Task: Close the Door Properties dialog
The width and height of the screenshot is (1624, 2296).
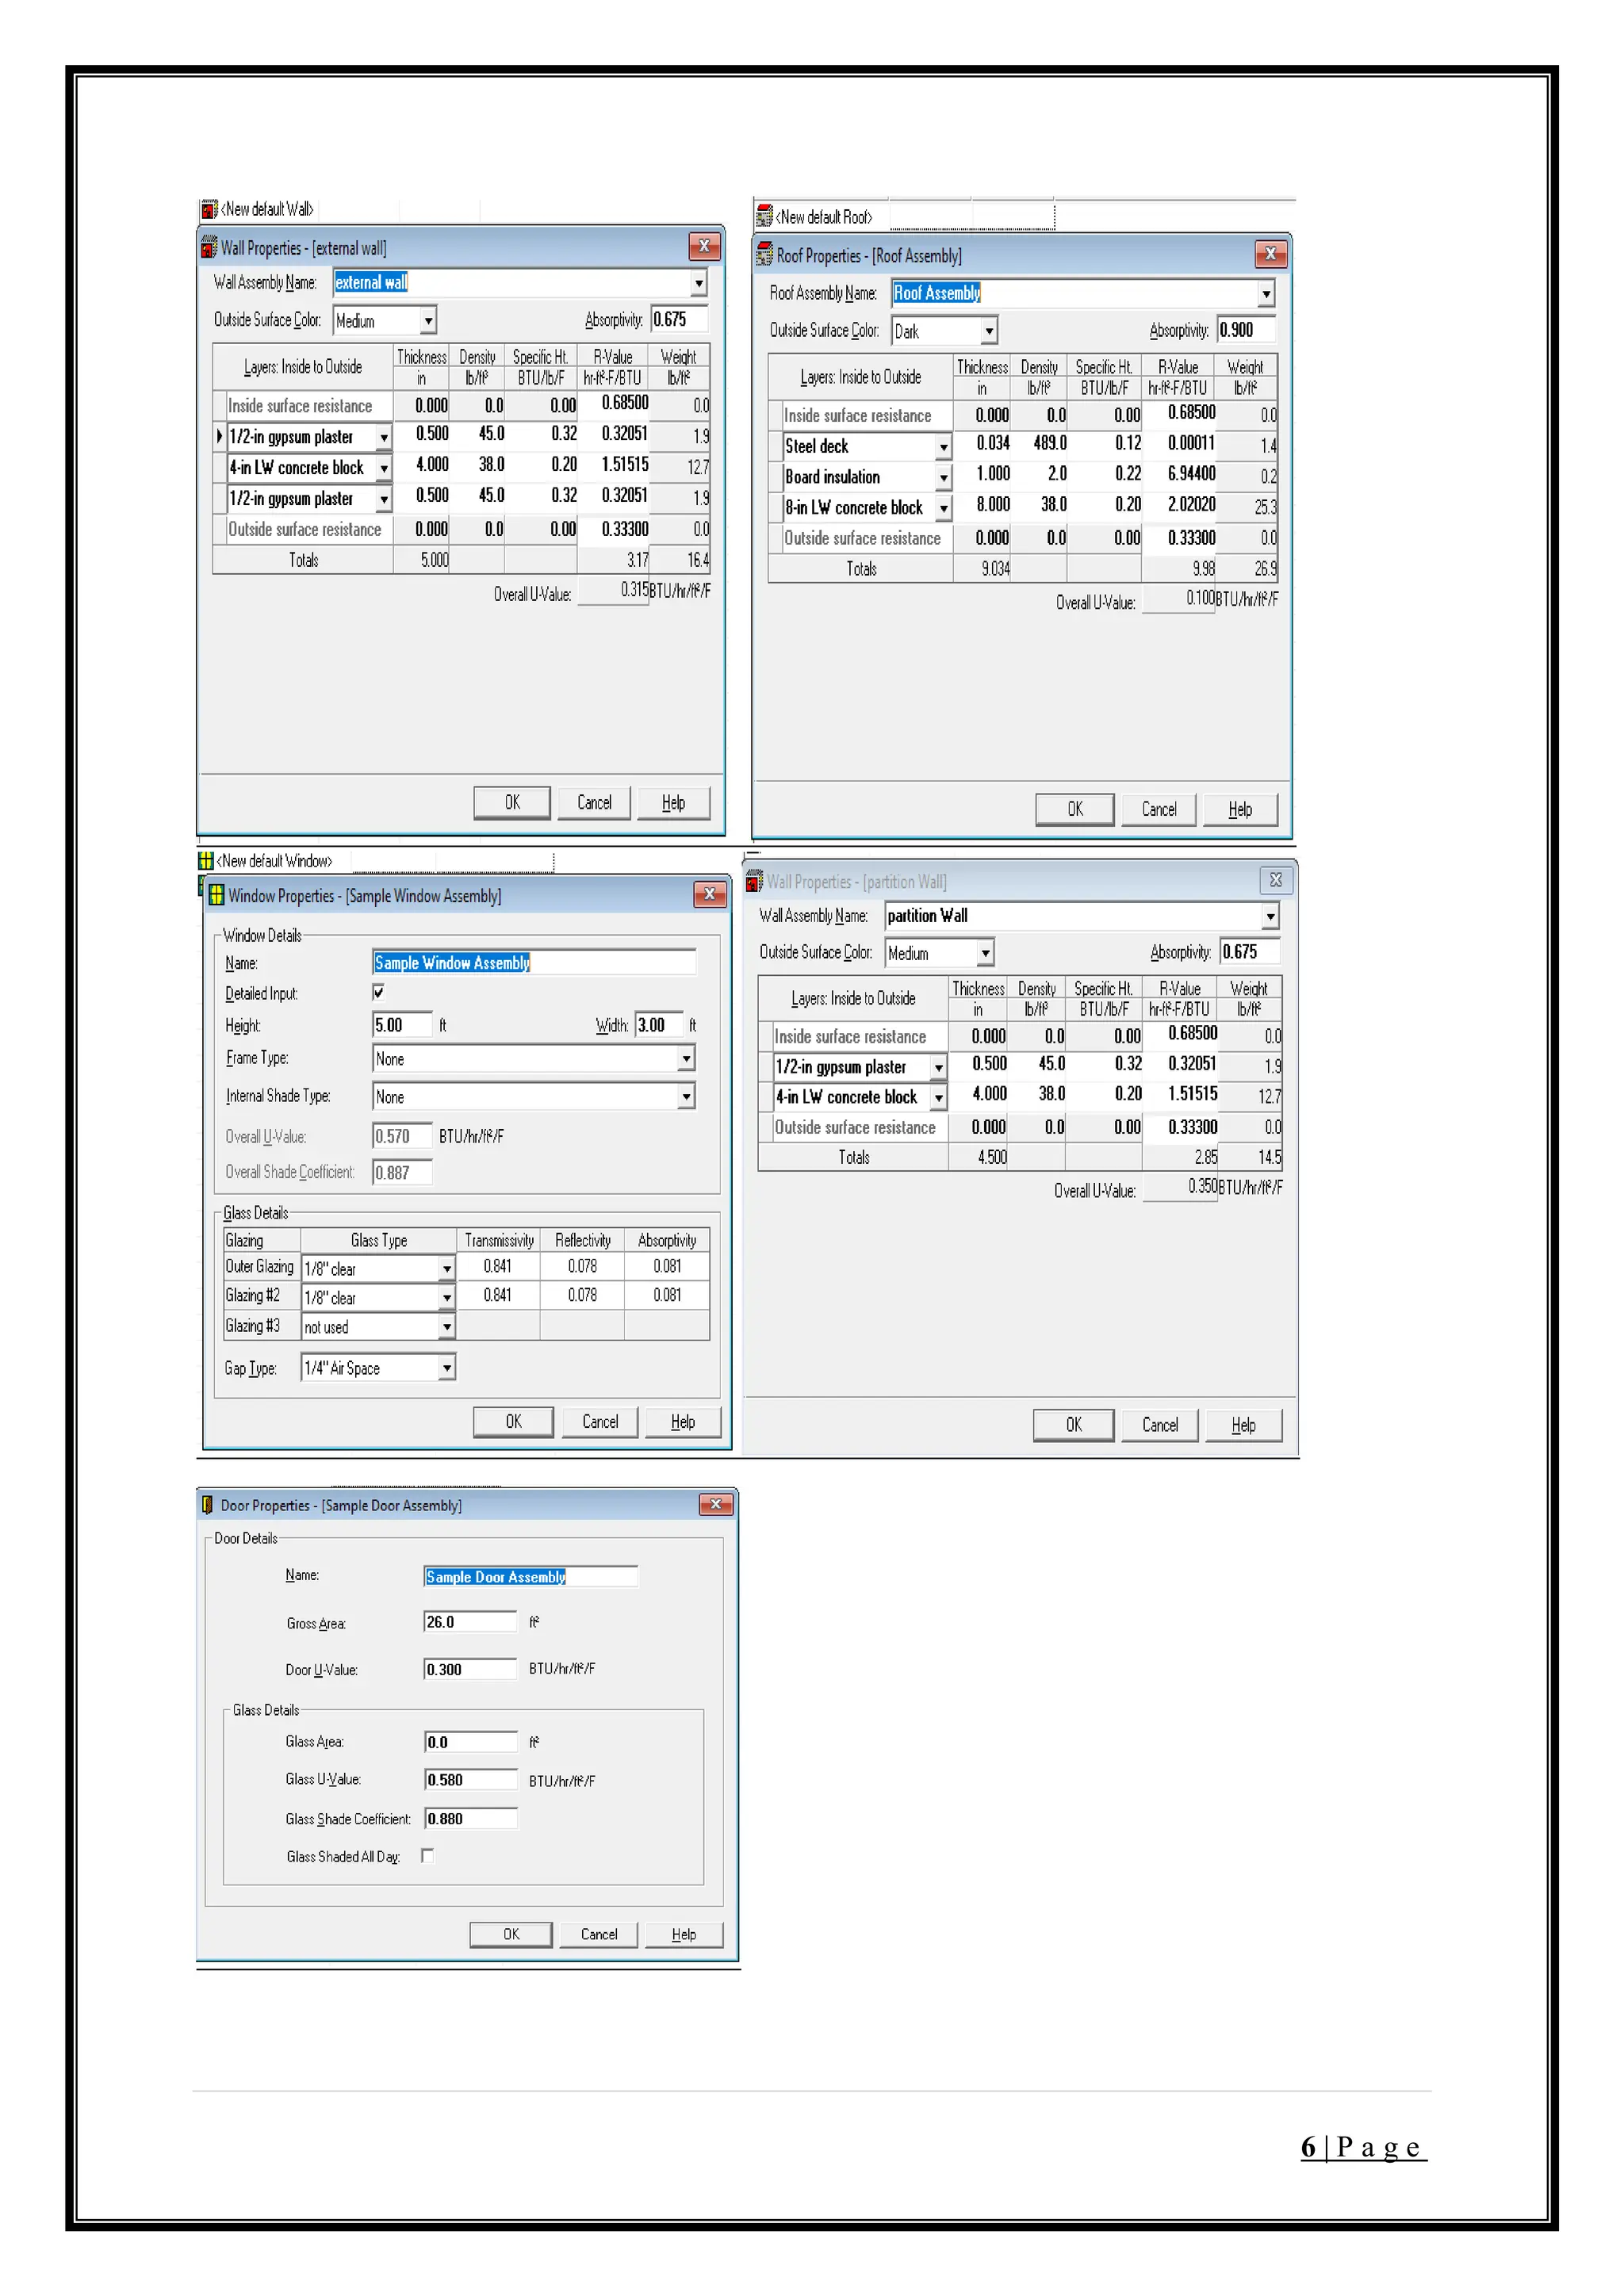Action: (x=715, y=1504)
